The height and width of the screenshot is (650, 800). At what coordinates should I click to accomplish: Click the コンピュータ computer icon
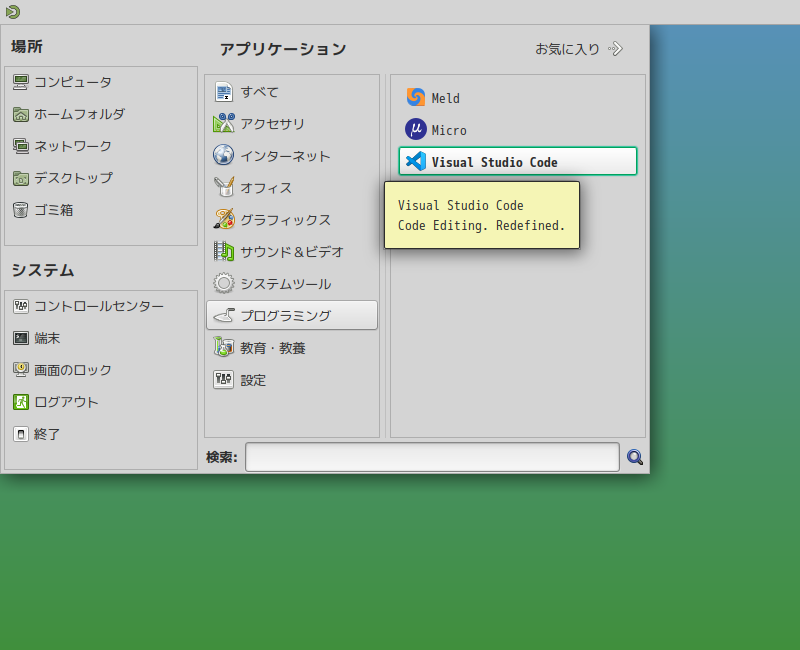pos(20,82)
